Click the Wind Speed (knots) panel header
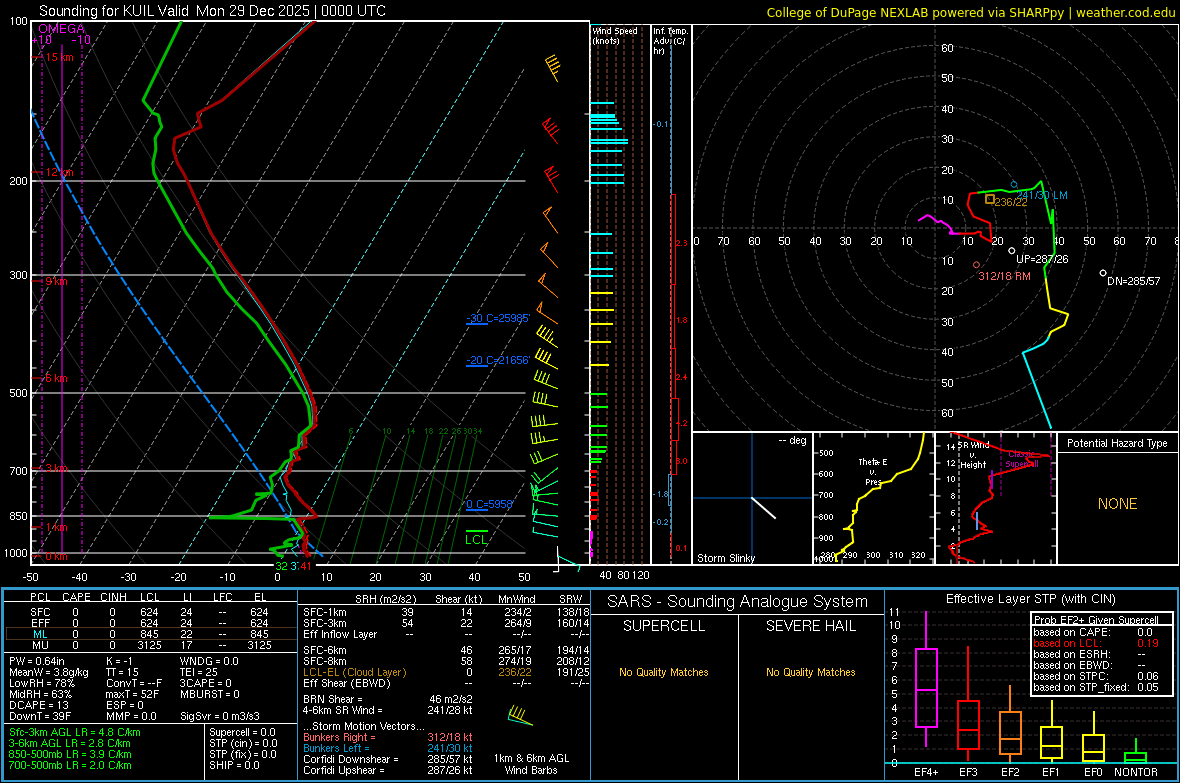Viewport: 1180px width, 783px height. click(x=614, y=35)
